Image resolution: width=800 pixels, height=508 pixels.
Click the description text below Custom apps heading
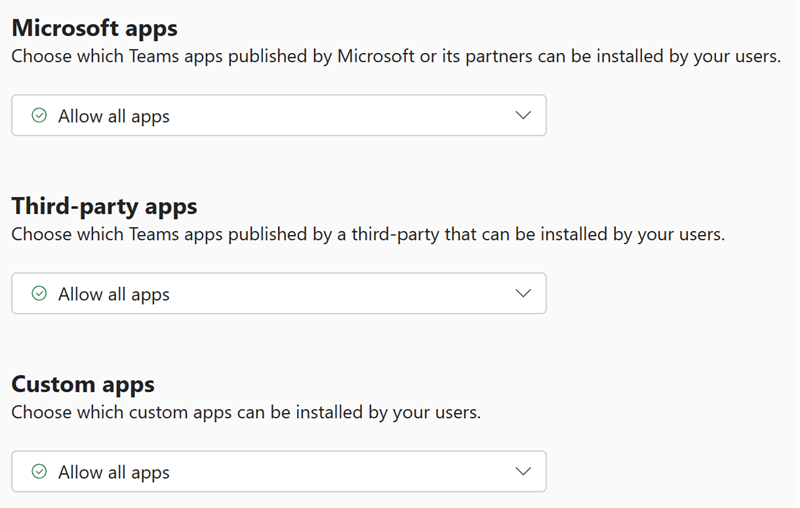point(246,412)
